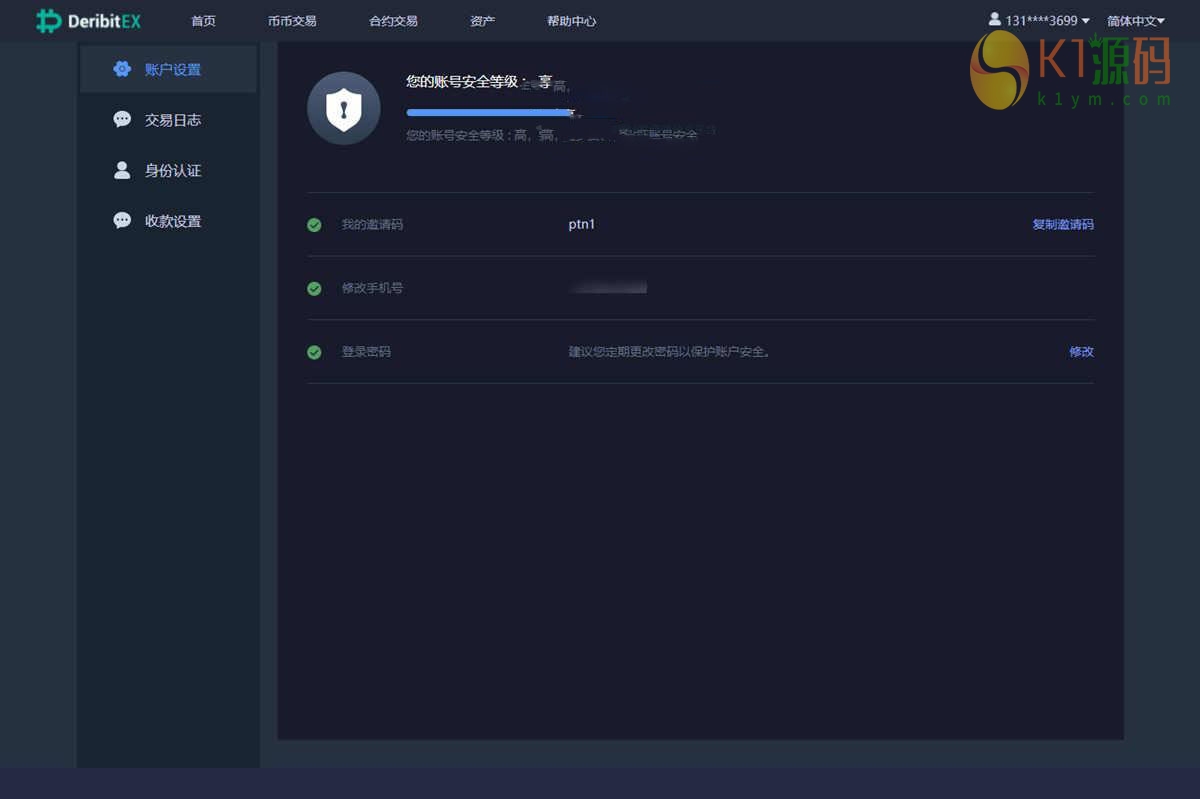Open the 首页 home page
The height and width of the screenshot is (799, 1200).
[x=203, y=21]
